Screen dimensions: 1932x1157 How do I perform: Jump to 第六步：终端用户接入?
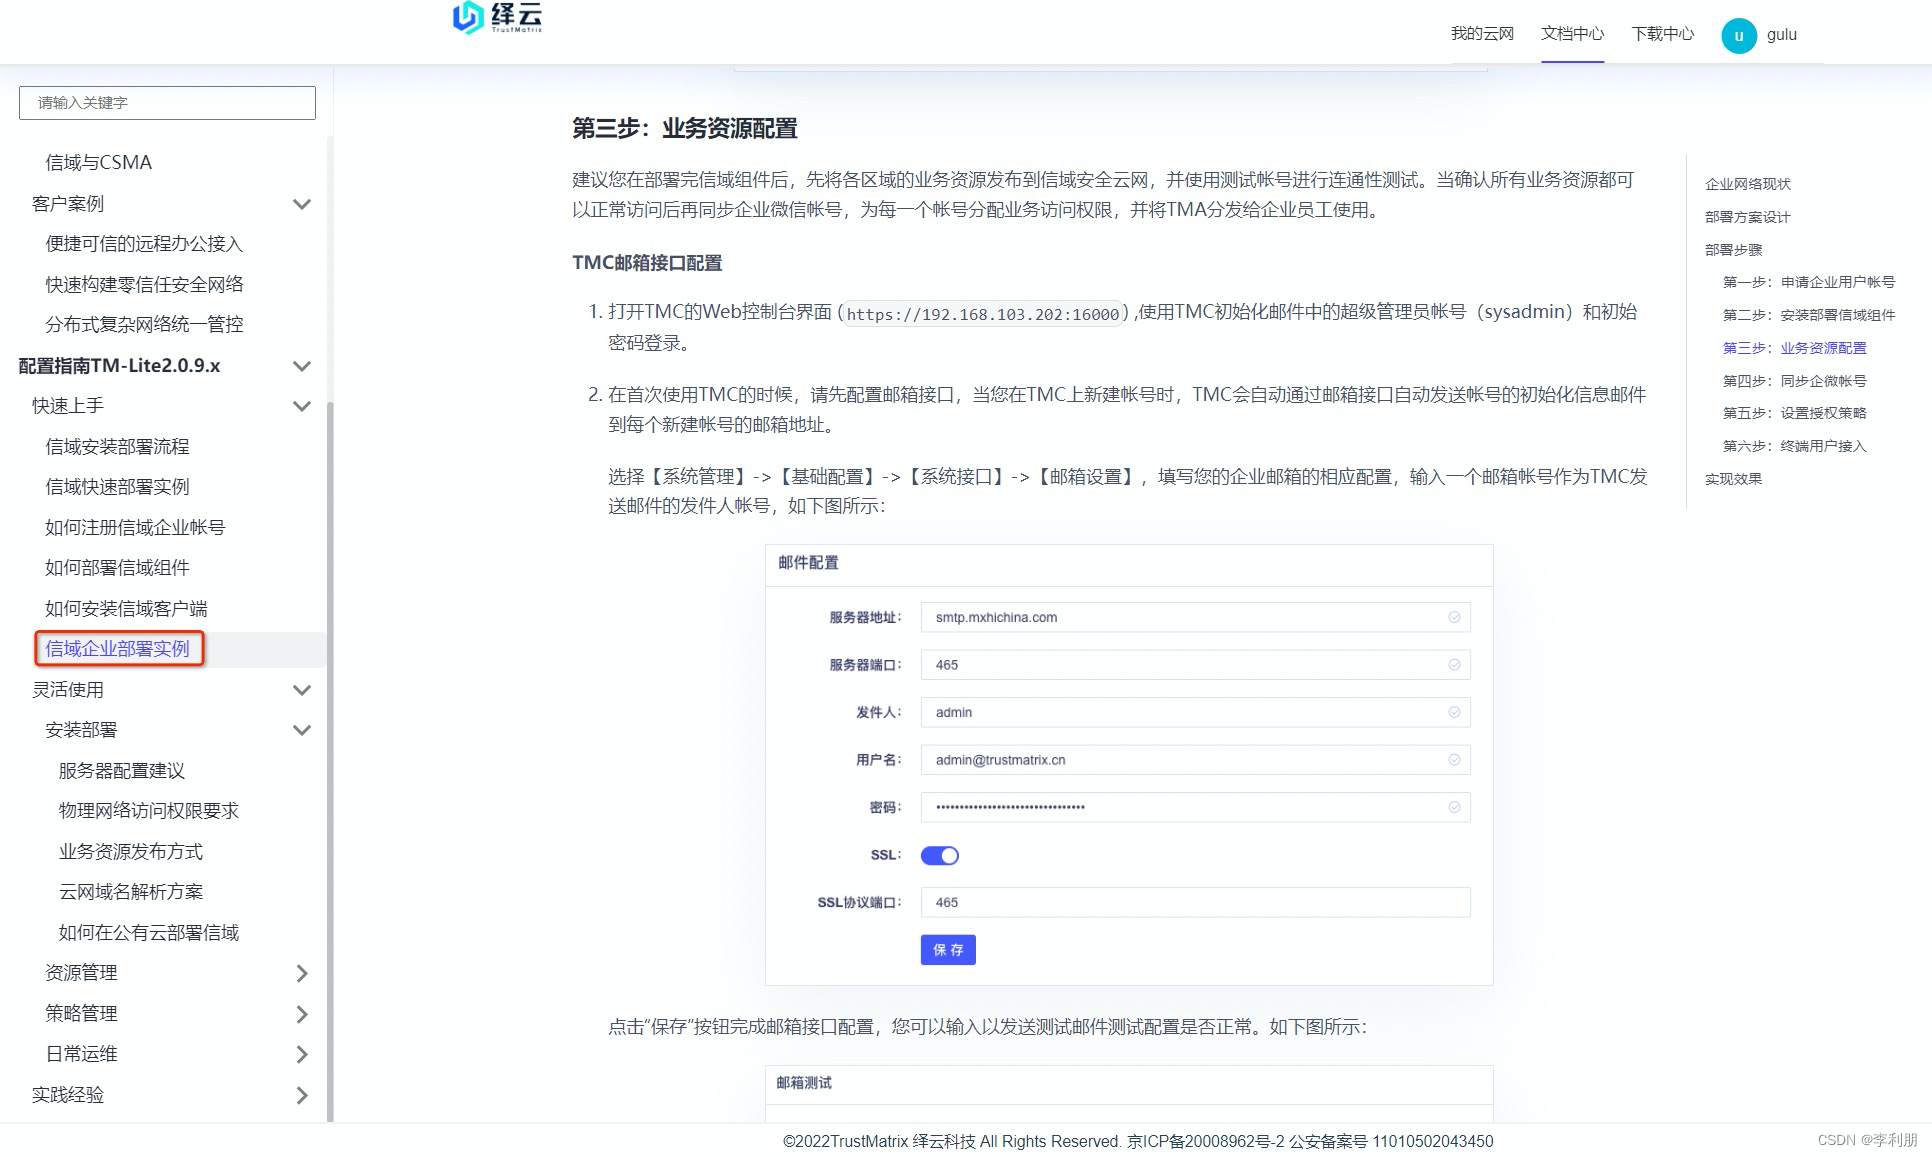tap(1795, 446)
